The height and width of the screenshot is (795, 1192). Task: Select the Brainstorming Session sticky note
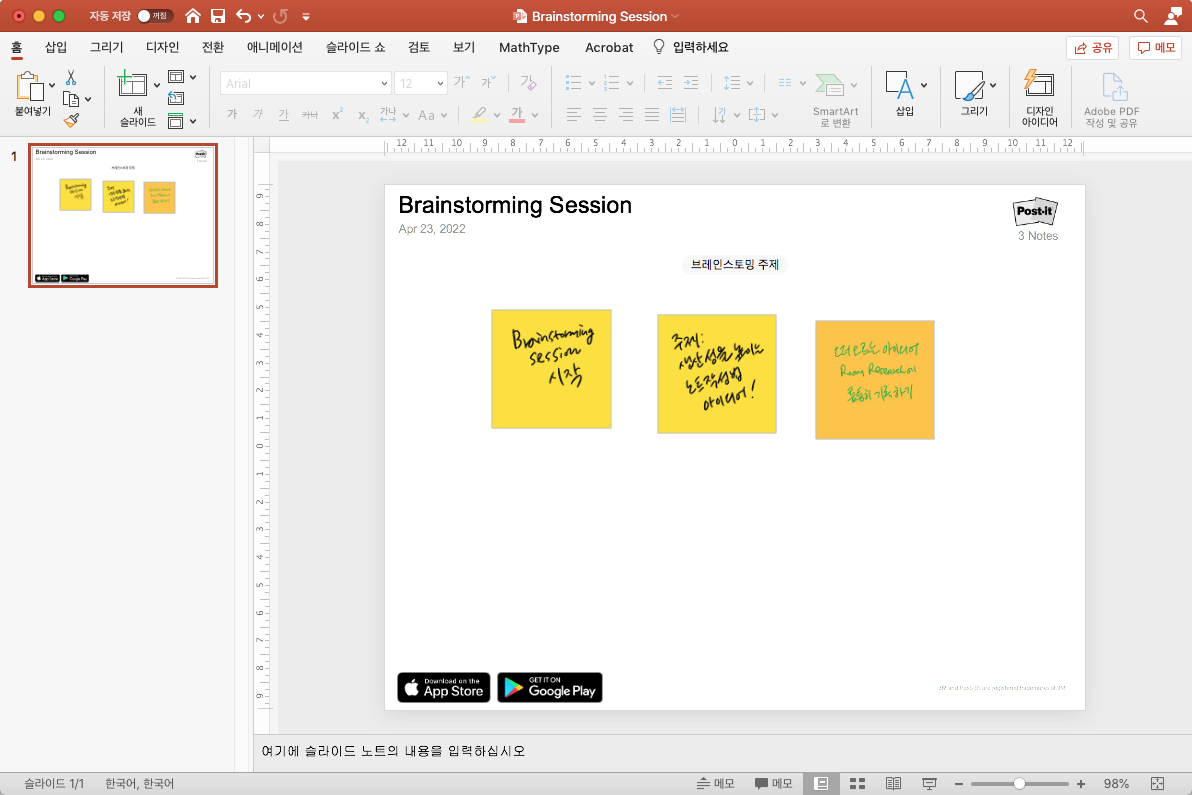[551, 369]
